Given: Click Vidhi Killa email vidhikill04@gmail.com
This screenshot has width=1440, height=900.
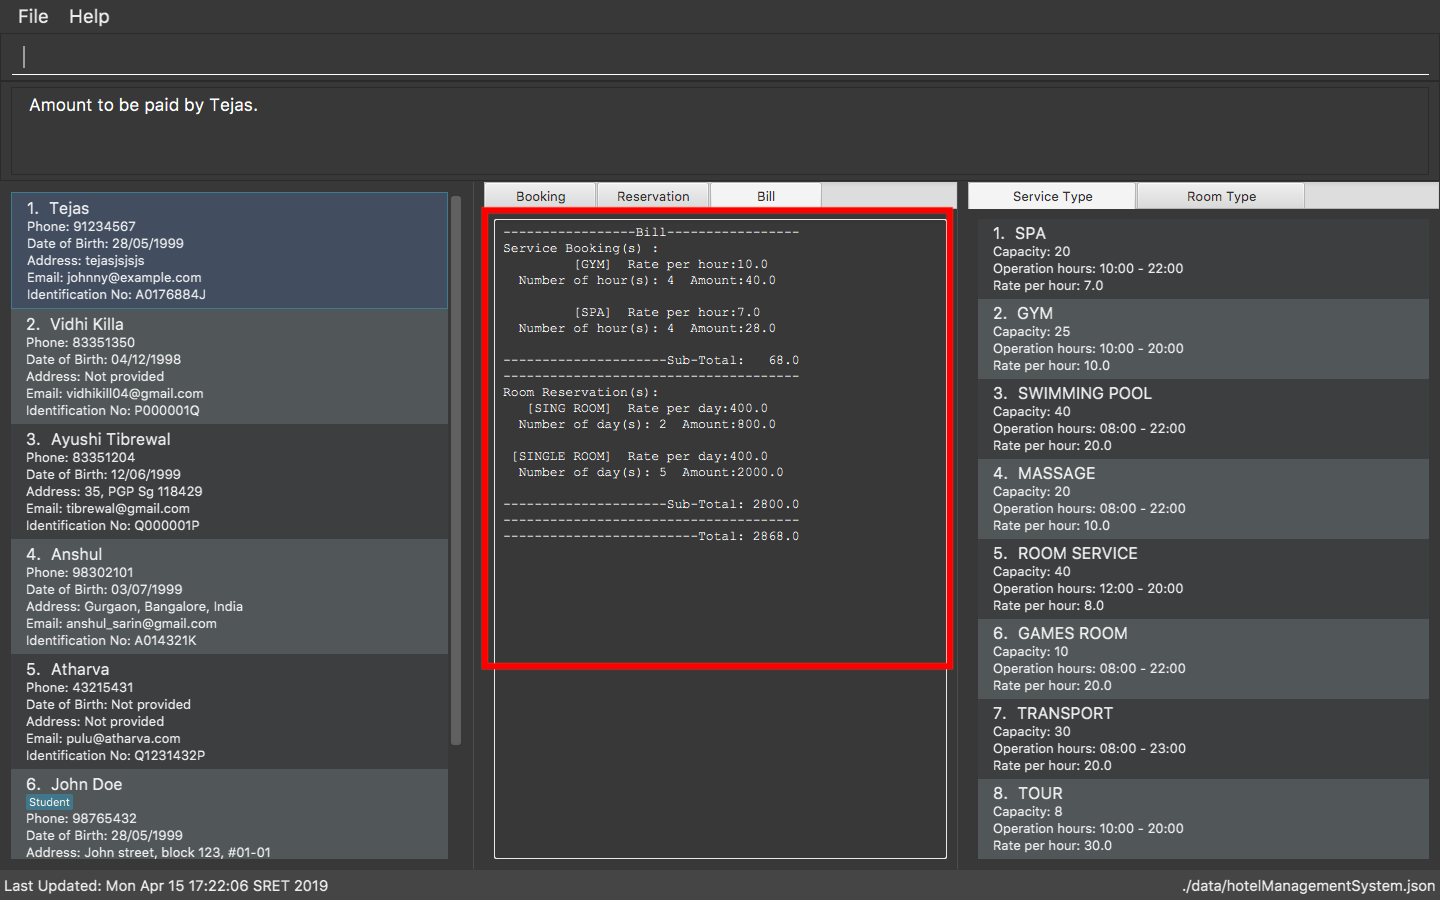Looking at the screenshot, I should 115,393.
